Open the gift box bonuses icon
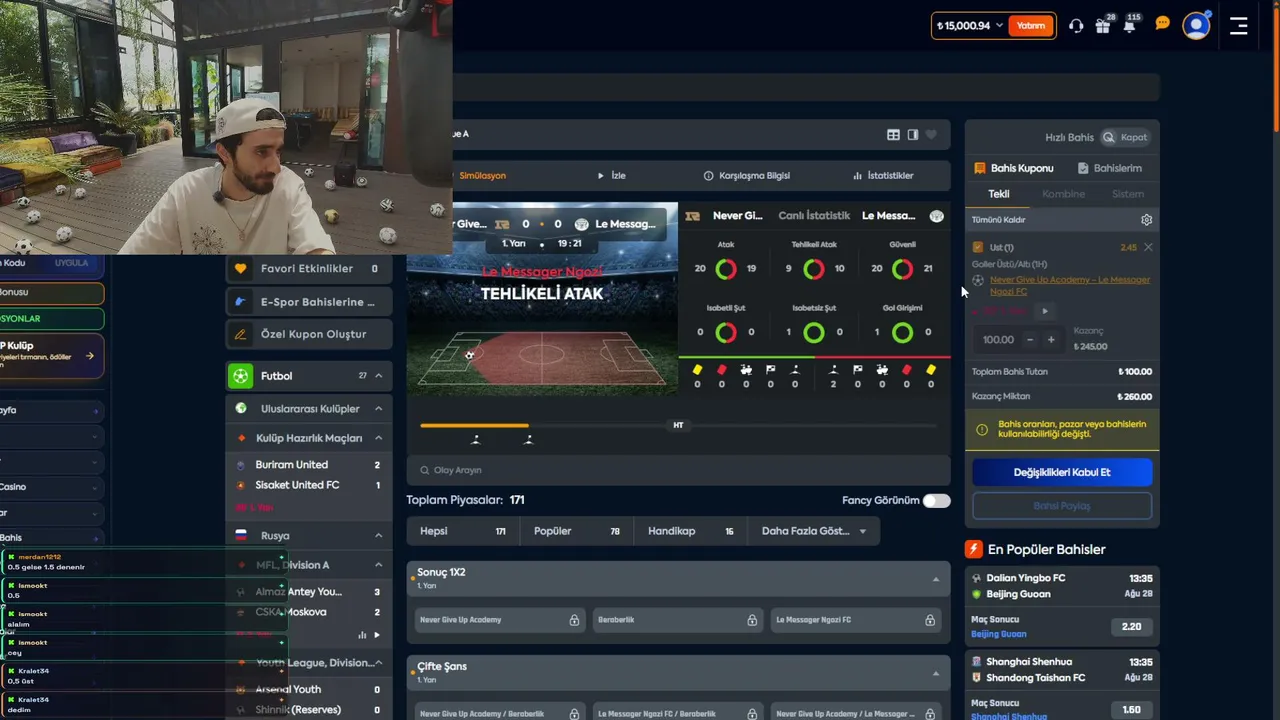The width and height of the screenshot is (1280, 720). (x=1102, y=26)
